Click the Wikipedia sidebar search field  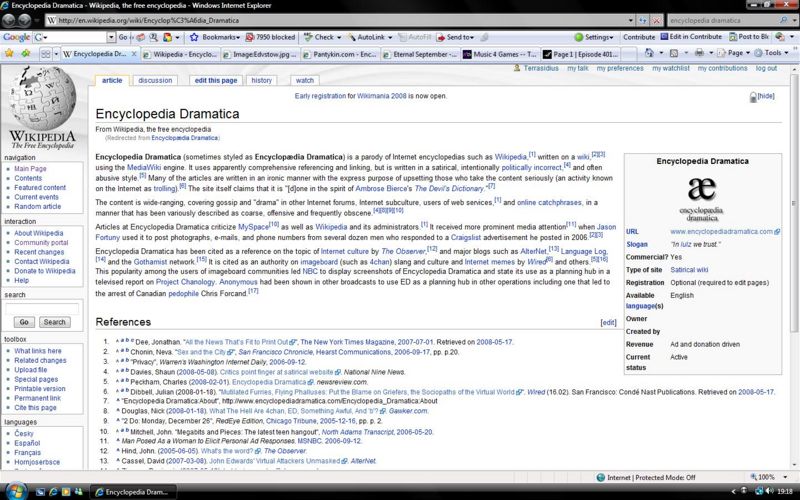38,309
